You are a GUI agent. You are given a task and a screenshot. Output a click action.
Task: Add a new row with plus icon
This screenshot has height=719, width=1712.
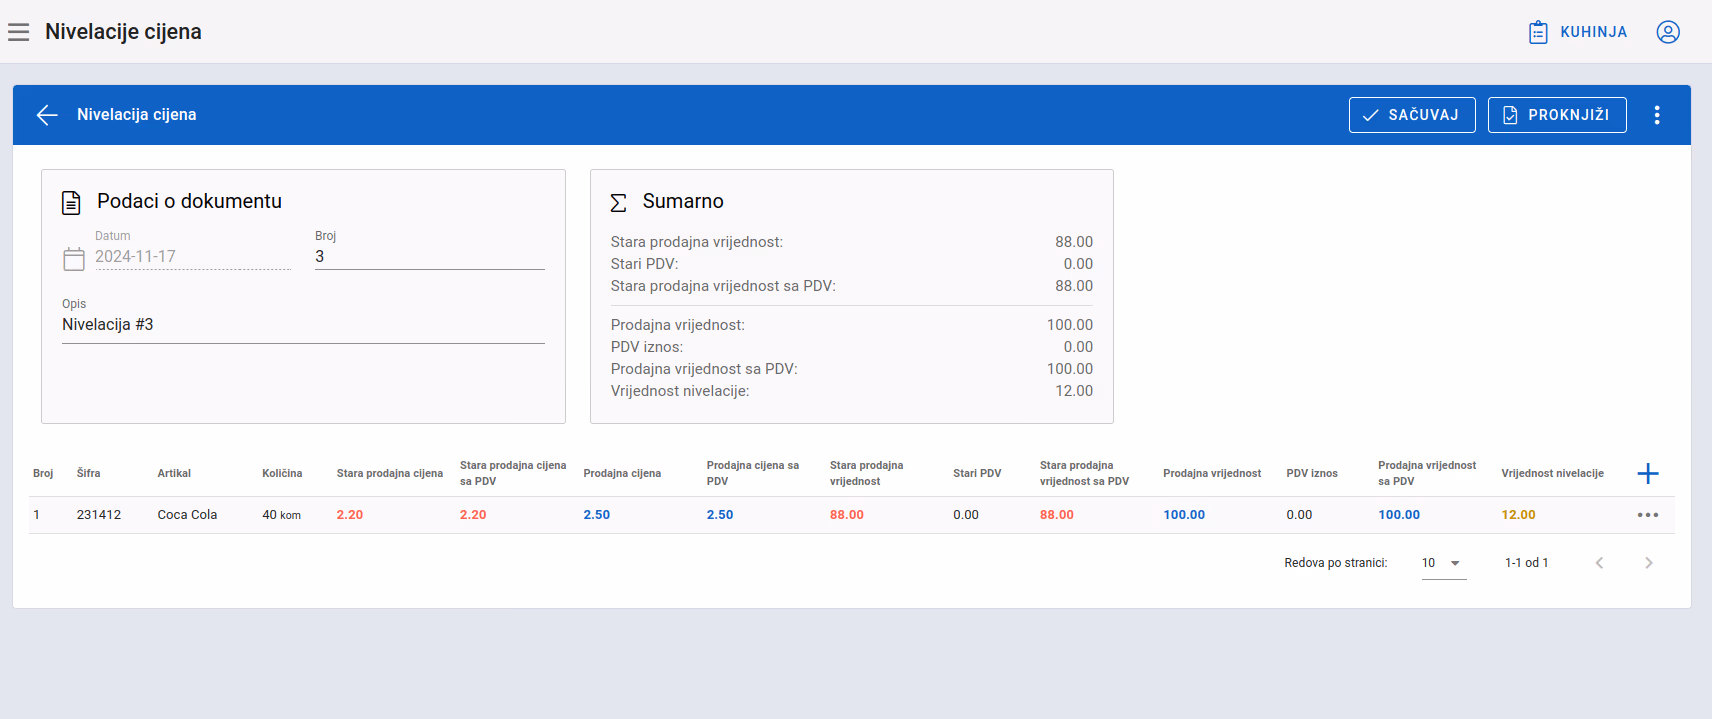[1648, 473]
